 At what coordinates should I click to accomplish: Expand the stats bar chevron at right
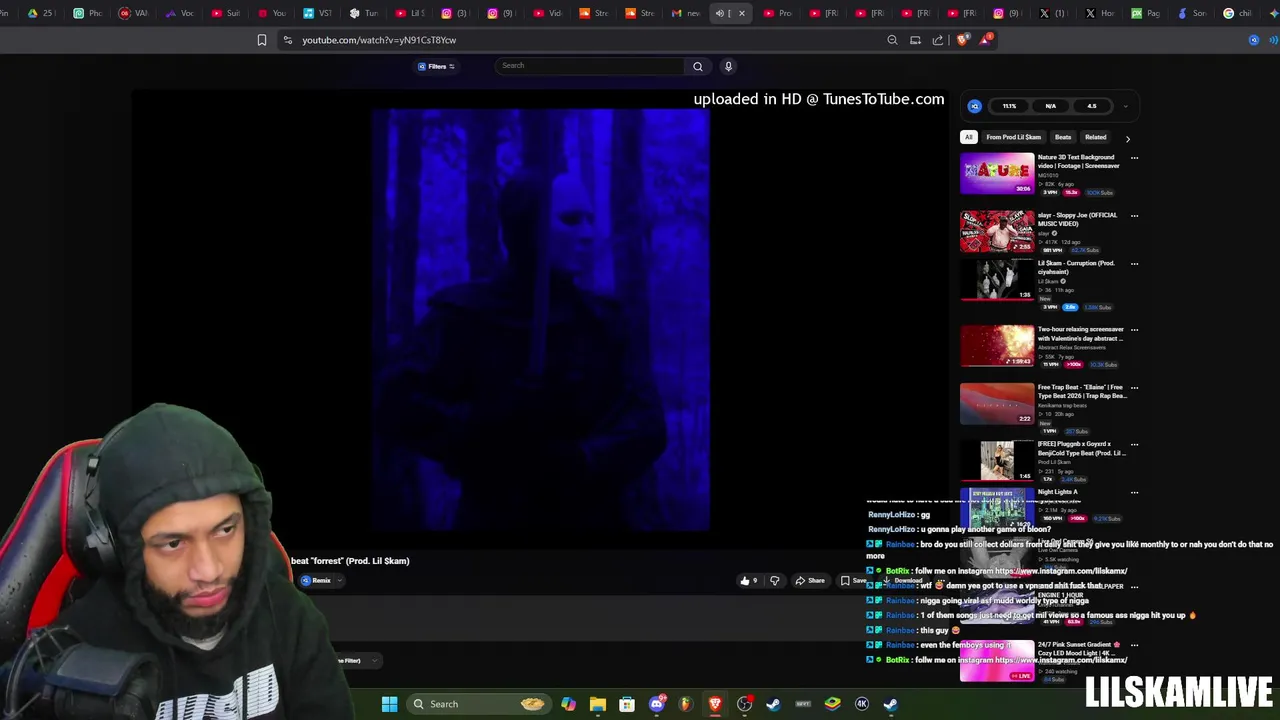click(1125, 106)
